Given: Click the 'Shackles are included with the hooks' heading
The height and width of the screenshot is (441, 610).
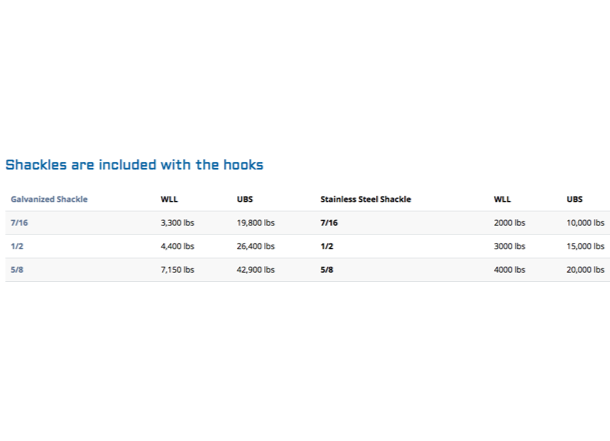Looking at the screenshot, I should point(134,165).
